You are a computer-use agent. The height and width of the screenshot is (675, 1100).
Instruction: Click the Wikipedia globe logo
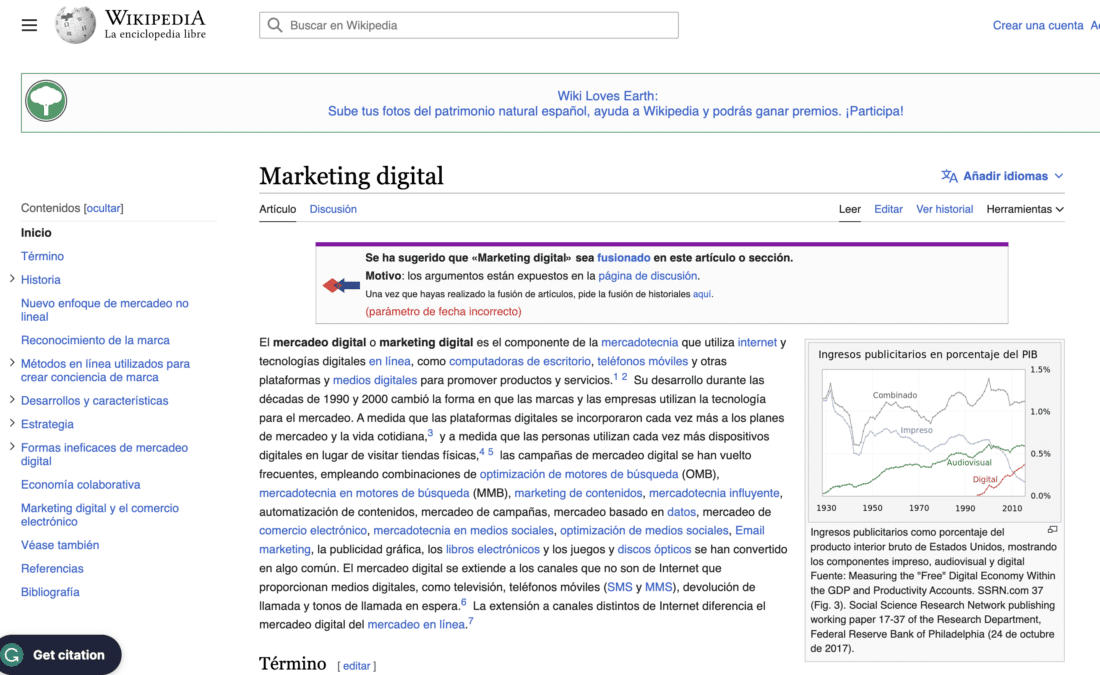click(x=75, y=24)
